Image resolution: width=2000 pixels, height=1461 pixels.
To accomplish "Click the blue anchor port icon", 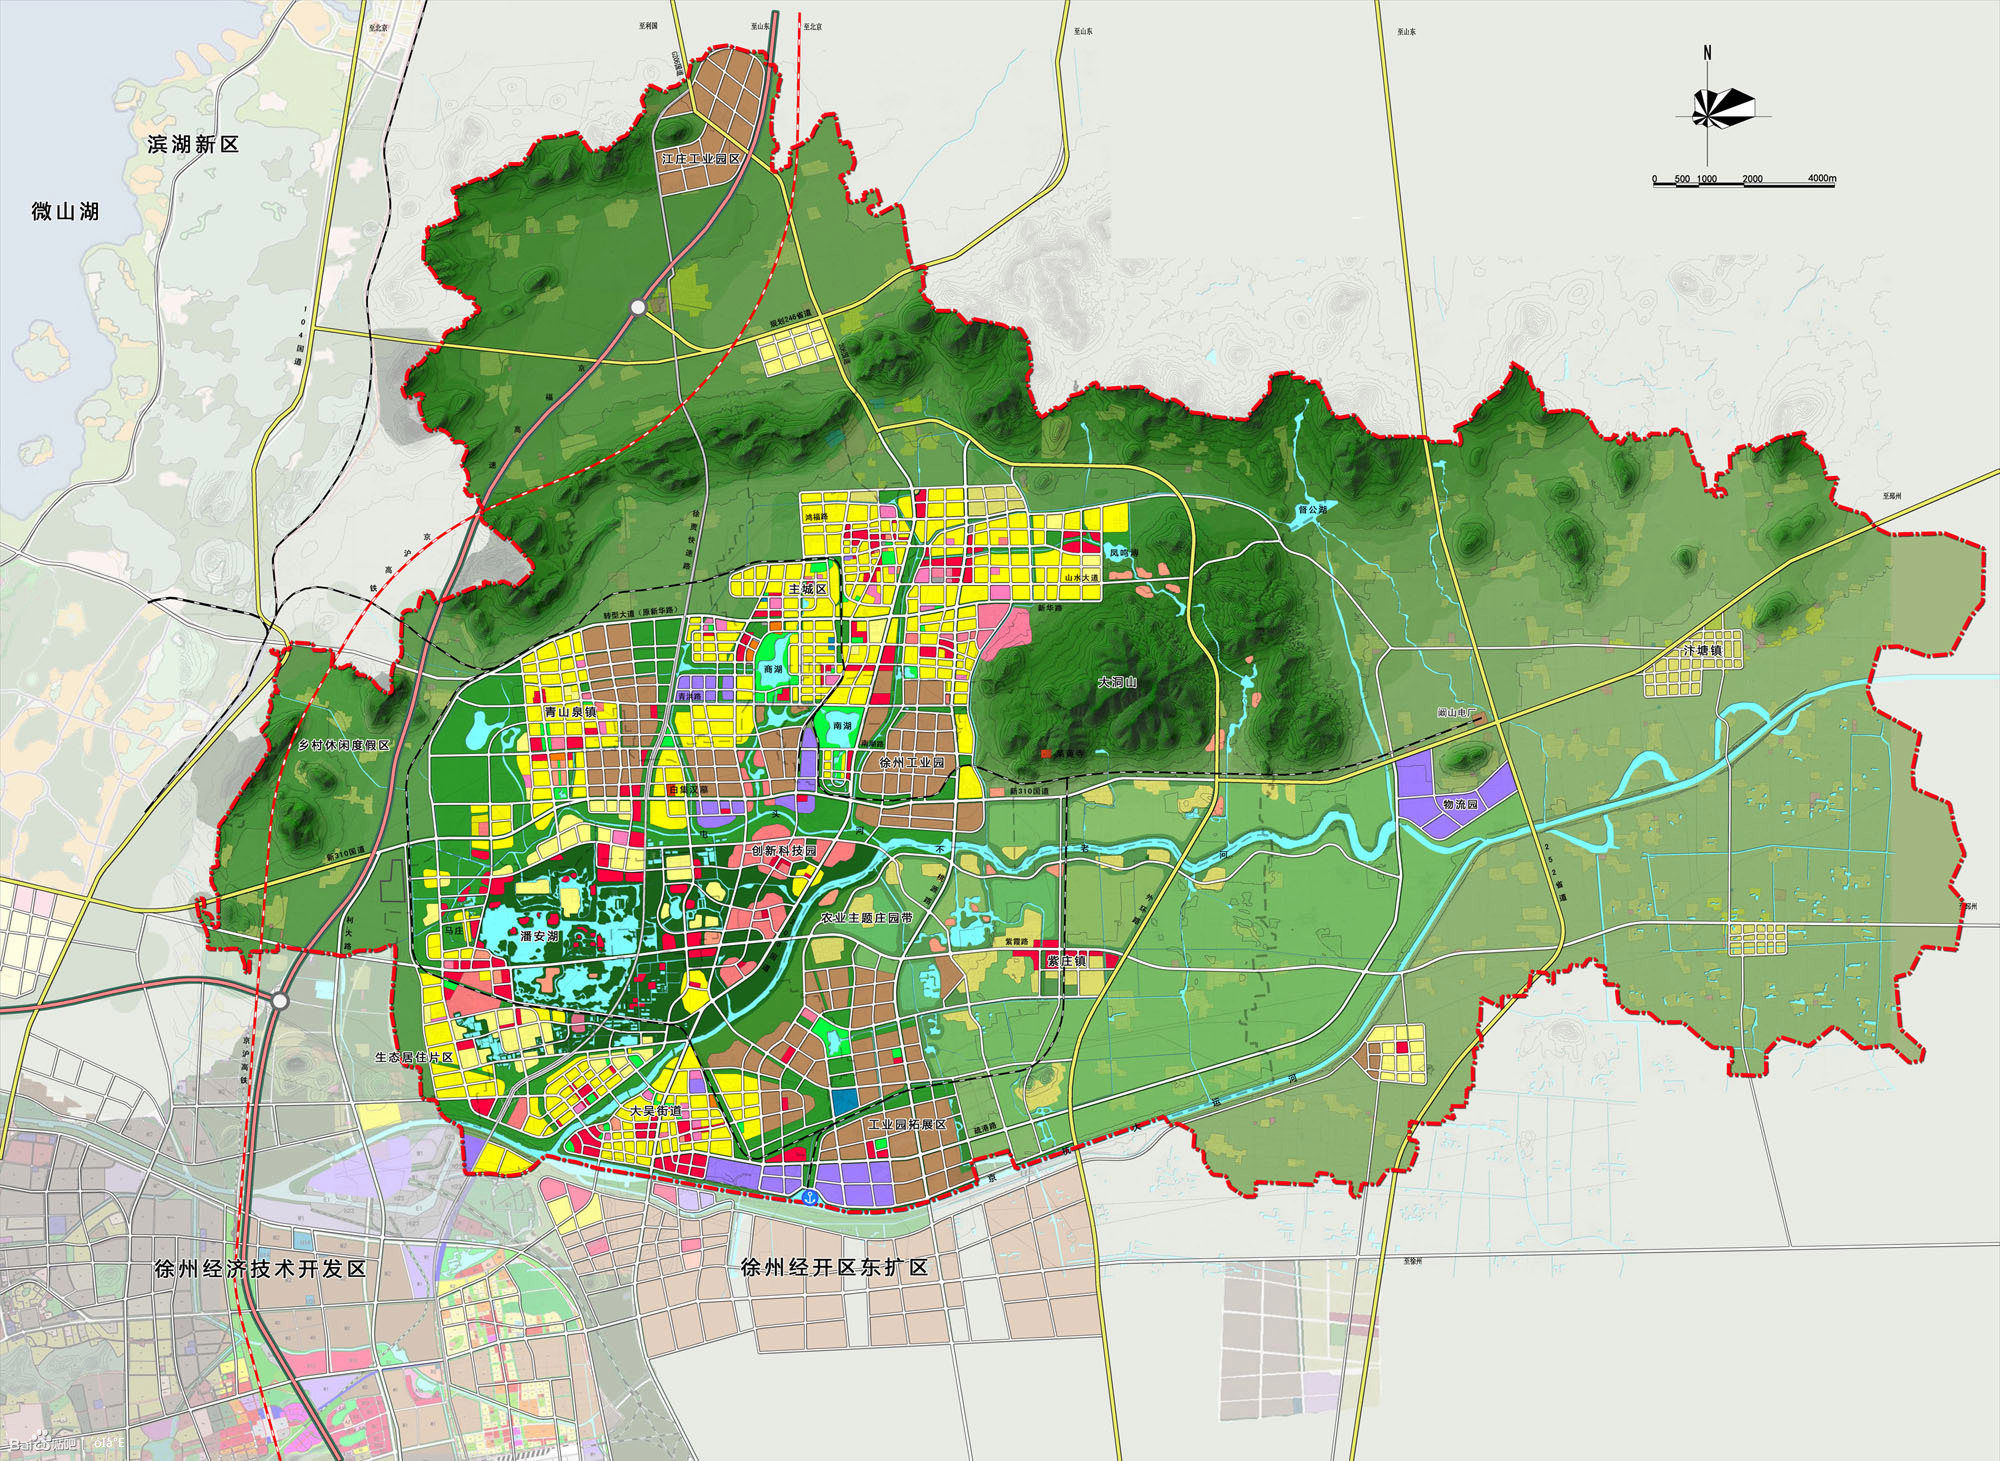I will pyautogui.click(x=810, y=1197).
